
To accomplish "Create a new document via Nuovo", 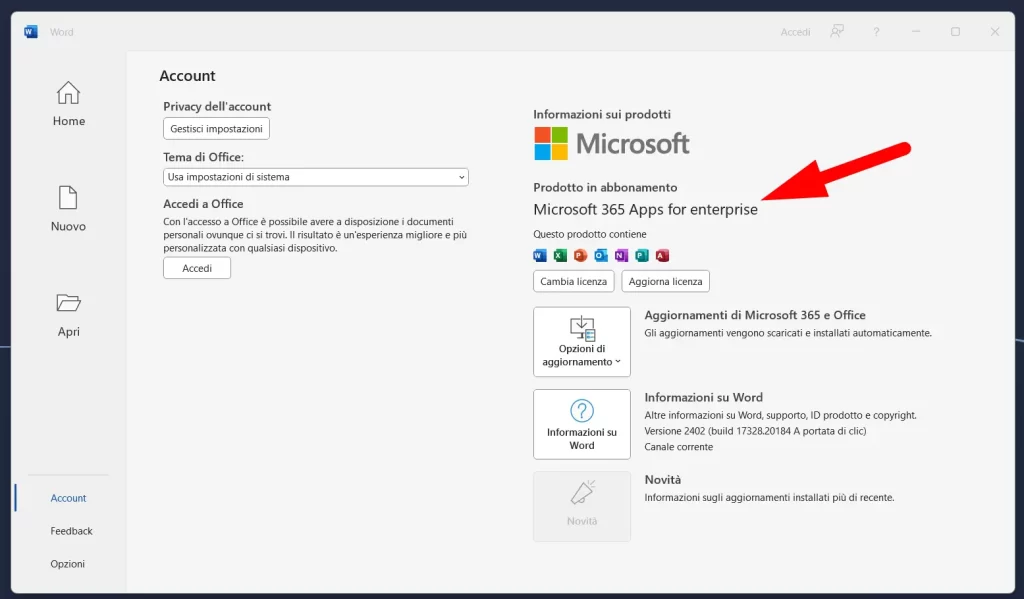I will pyautogui.click(x=69, y=208).
